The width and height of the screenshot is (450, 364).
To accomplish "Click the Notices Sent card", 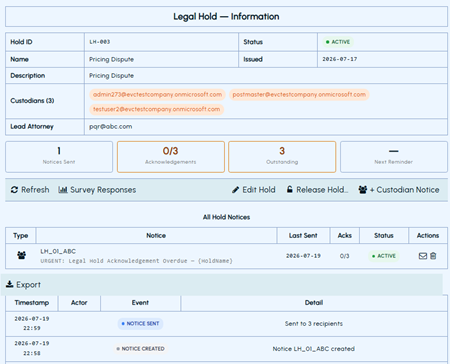I will coord(59,157).
